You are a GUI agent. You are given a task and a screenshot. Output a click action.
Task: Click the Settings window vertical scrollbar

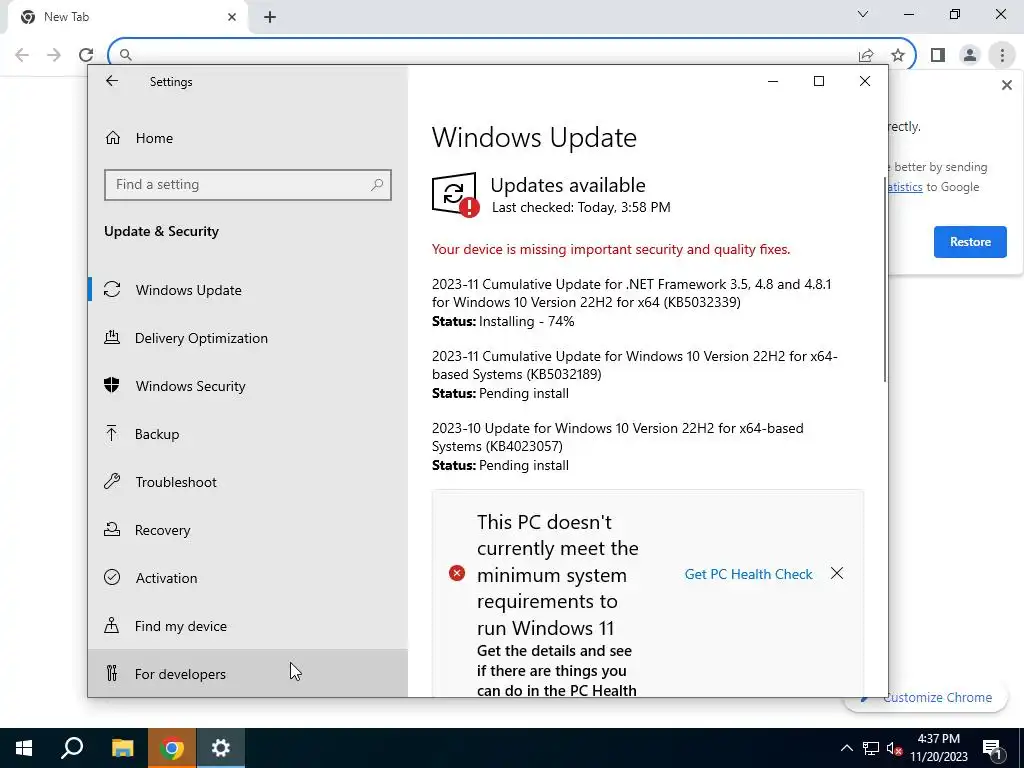[x=885, y=280]
